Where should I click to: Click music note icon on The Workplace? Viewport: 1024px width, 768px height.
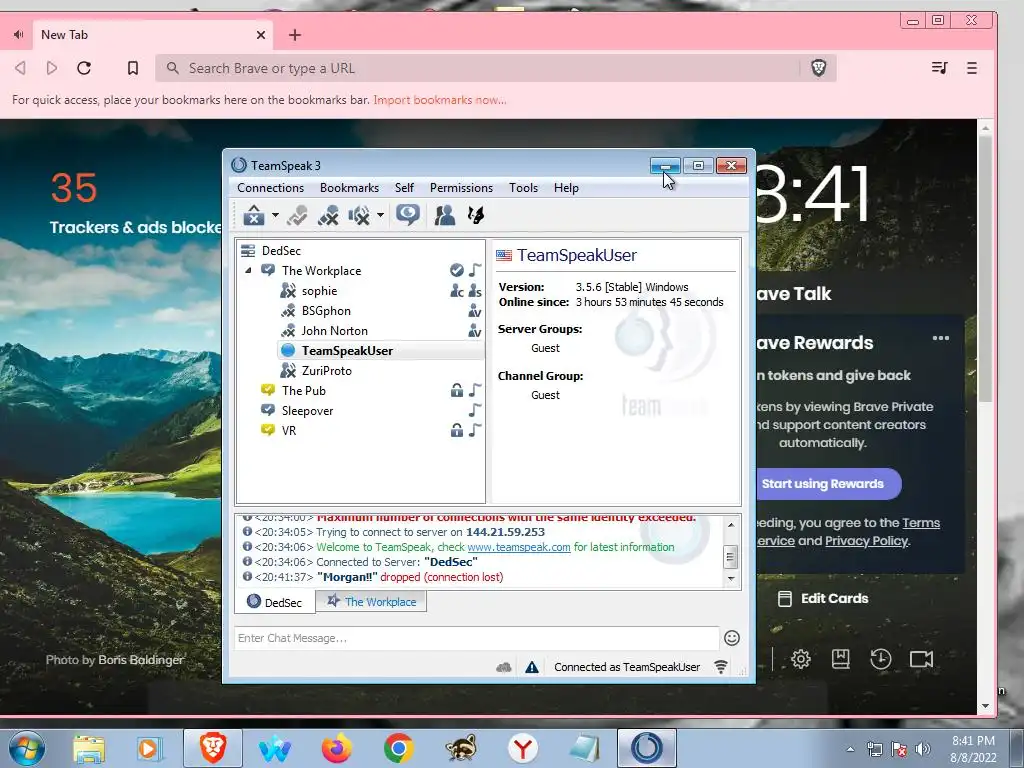pos(475,270)
